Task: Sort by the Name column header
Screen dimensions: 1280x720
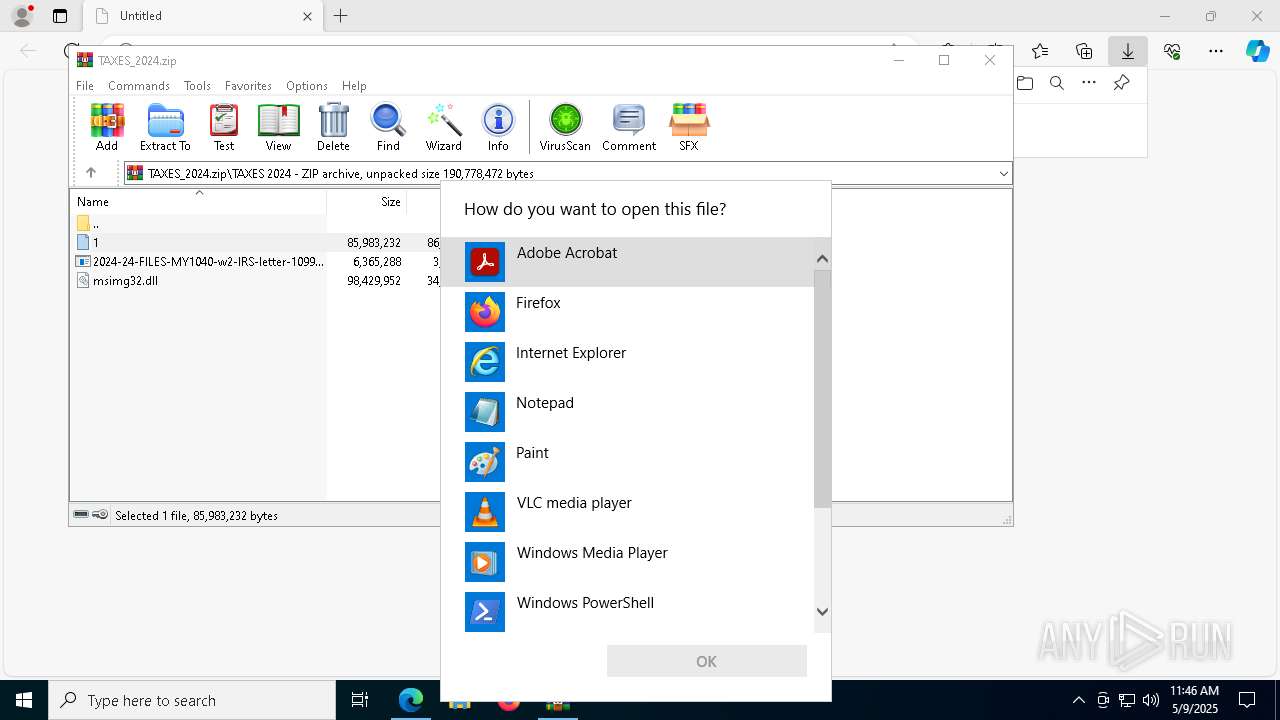Action: click(199, 201)
